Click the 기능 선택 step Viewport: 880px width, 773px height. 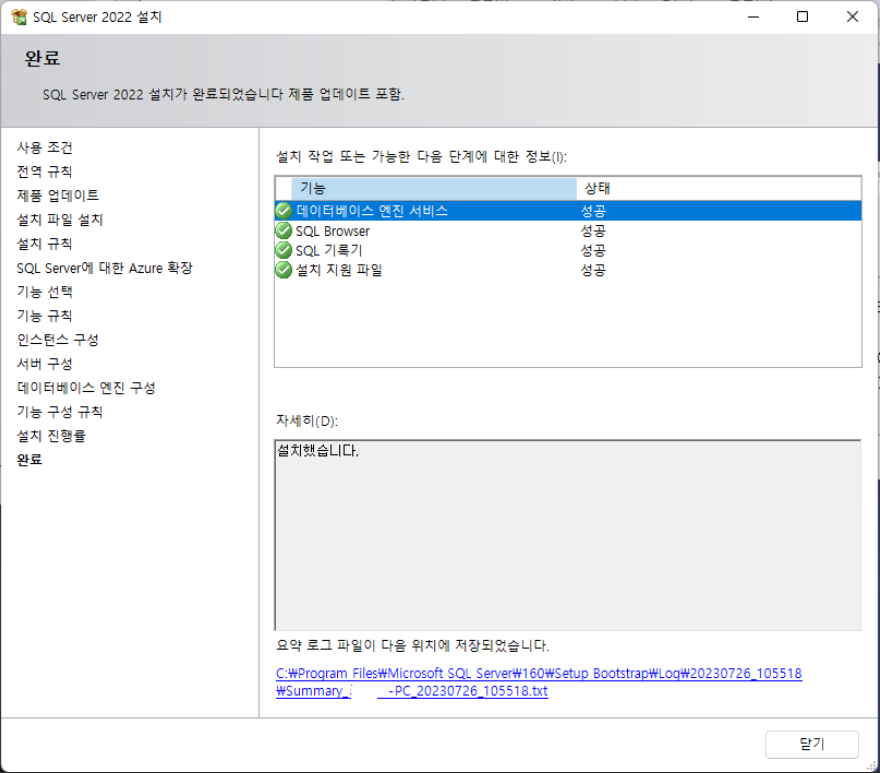pos(44,291)
